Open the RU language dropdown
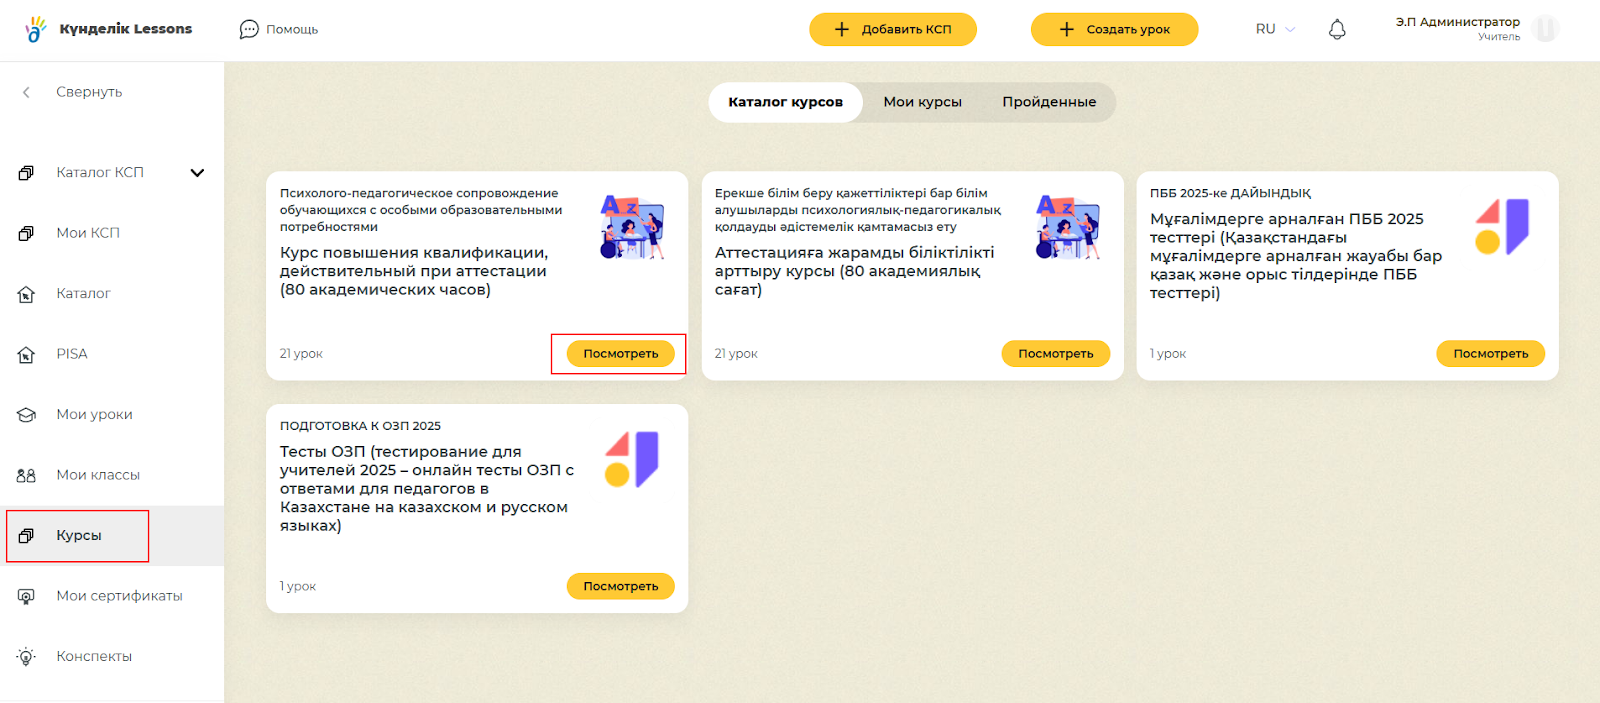The width and height of the screenshot is (1600, 703). pyautogui.click(x=1275, y=29)
